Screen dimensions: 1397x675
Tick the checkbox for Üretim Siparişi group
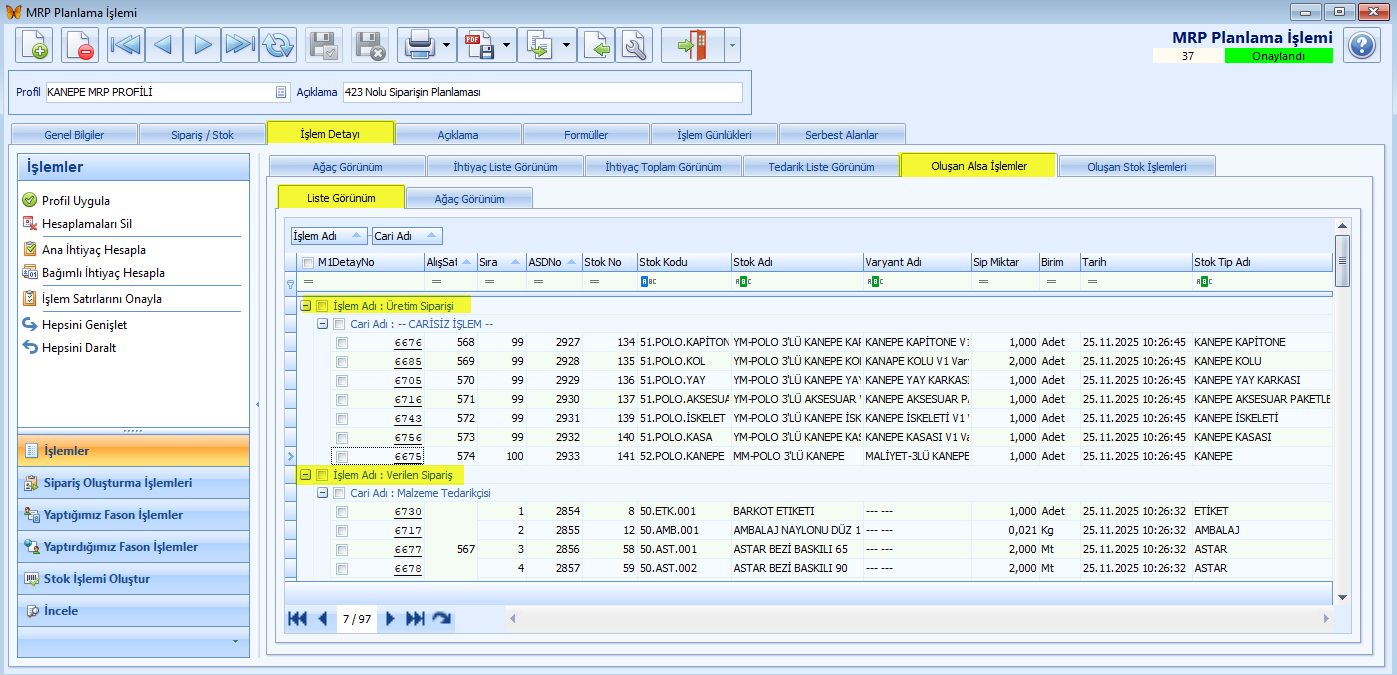pyautogui.click(x=322, y=306)
